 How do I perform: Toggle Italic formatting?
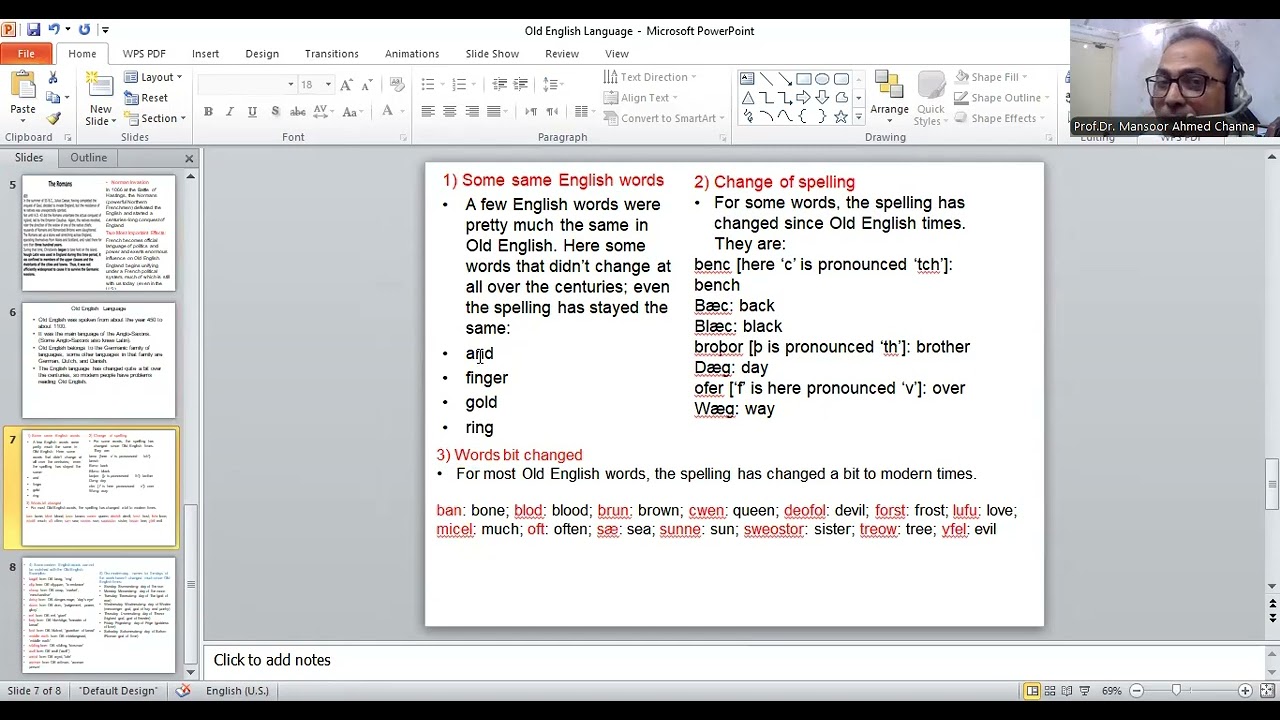230,112
